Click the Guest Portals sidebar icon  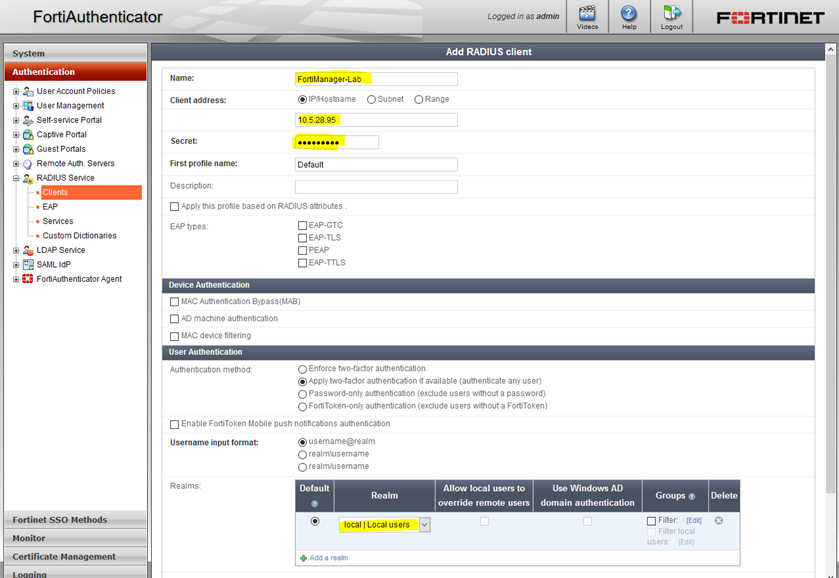pyautogui.click(x=28, y=149)
